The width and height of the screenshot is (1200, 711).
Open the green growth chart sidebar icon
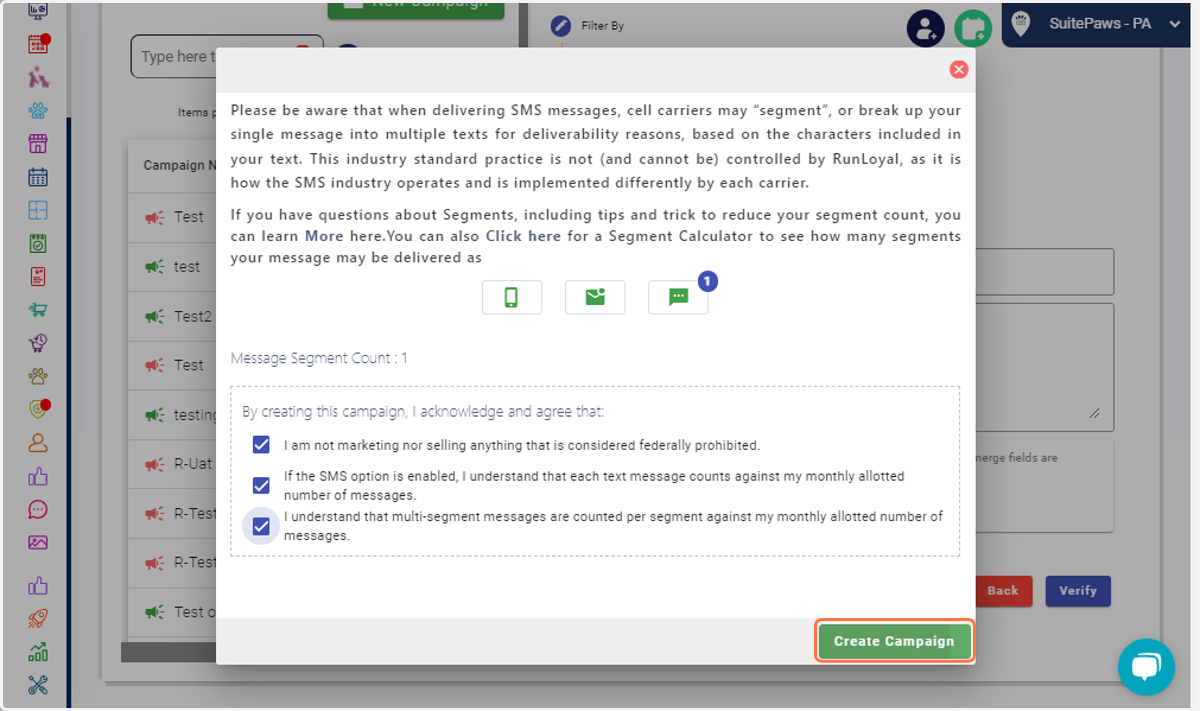(x=38, y=652)
